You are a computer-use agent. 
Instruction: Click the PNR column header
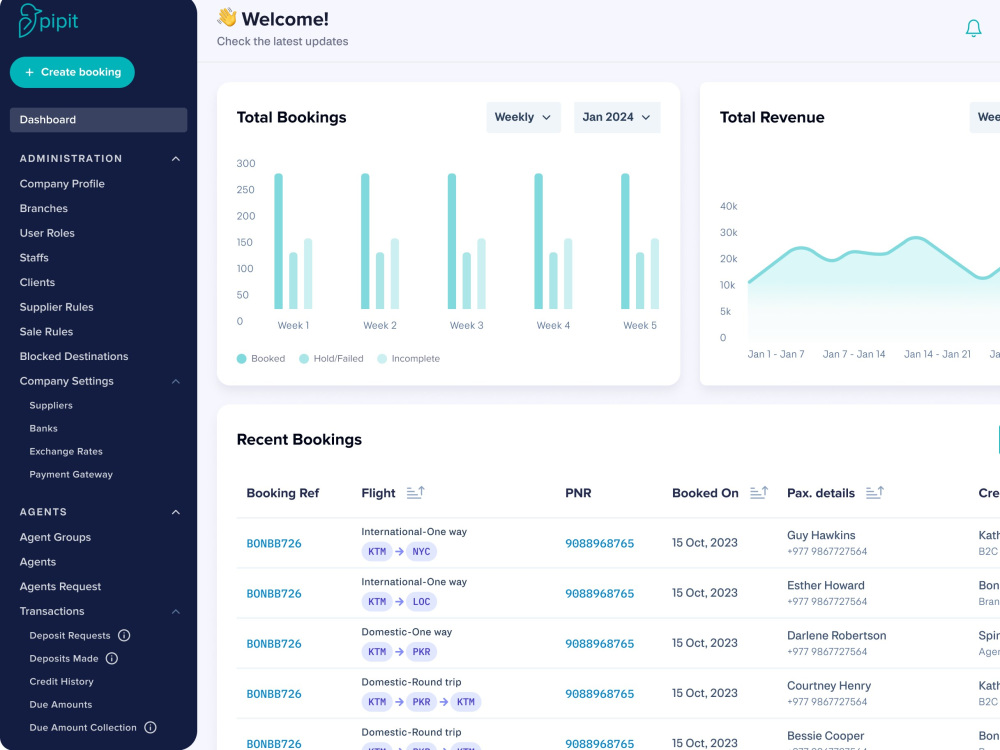coord(578,493)
